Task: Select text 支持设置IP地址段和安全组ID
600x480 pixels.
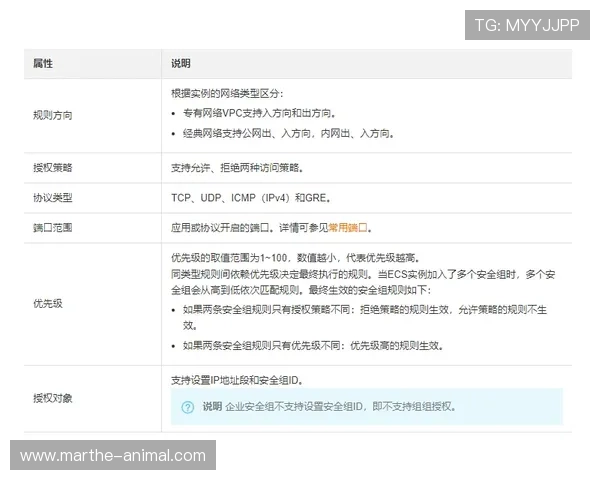Action: point(237,380)
